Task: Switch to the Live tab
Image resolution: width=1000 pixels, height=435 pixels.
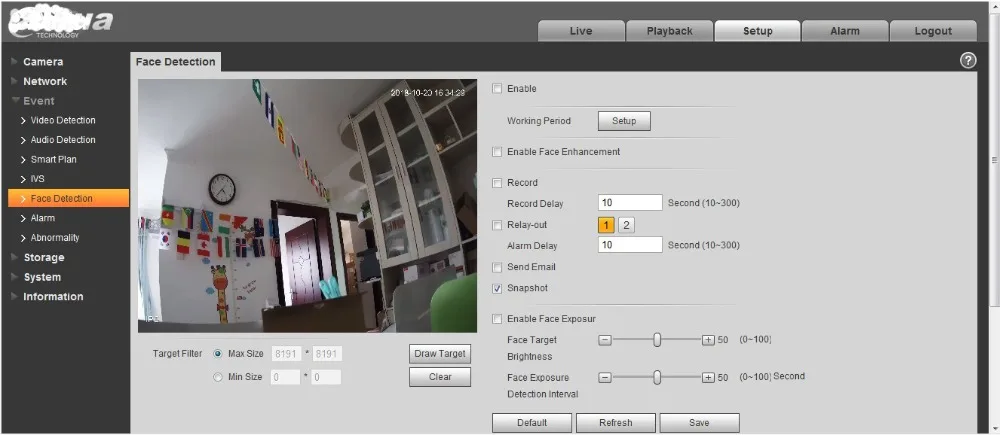Action: click(581, 31)
